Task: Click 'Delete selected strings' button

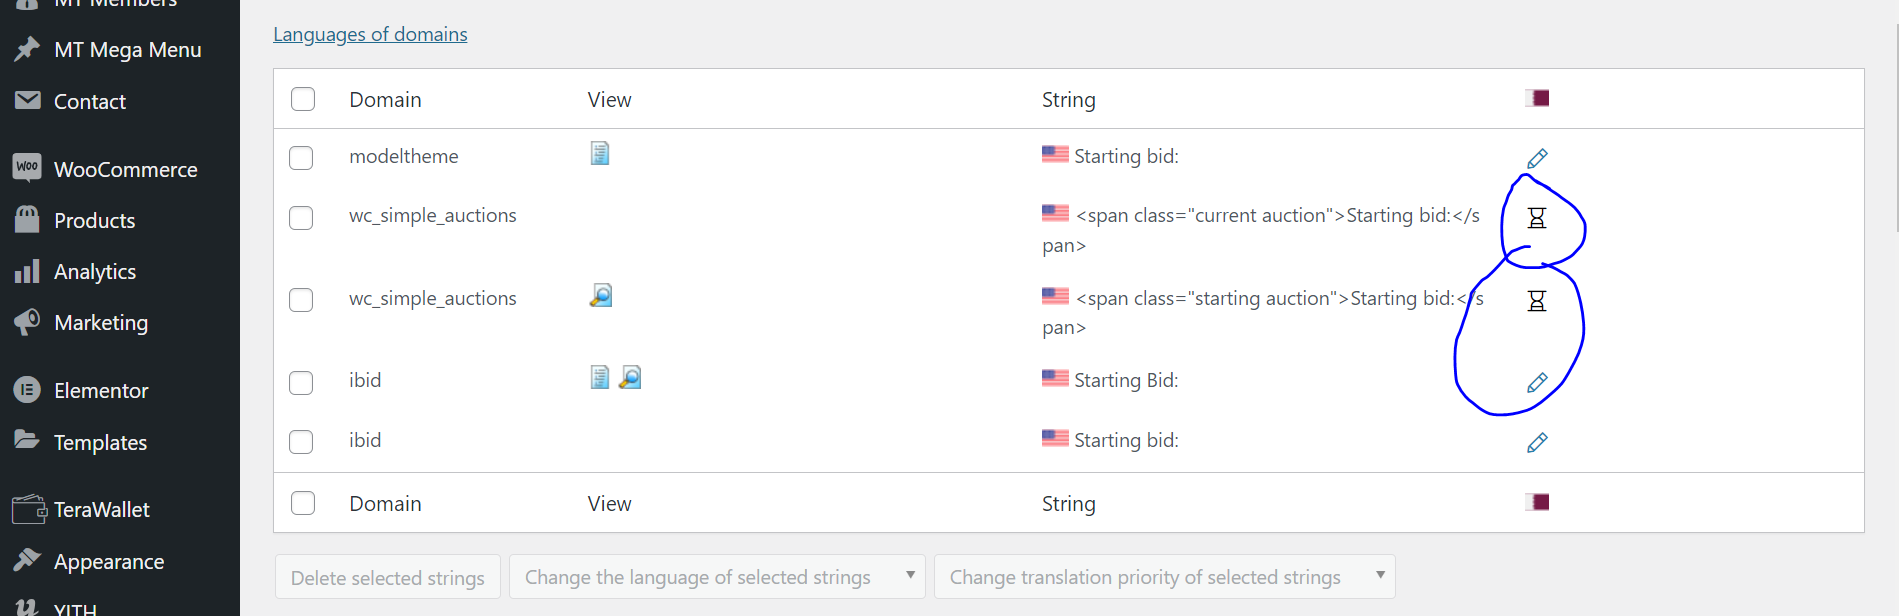Action: [x=388, y=577]
